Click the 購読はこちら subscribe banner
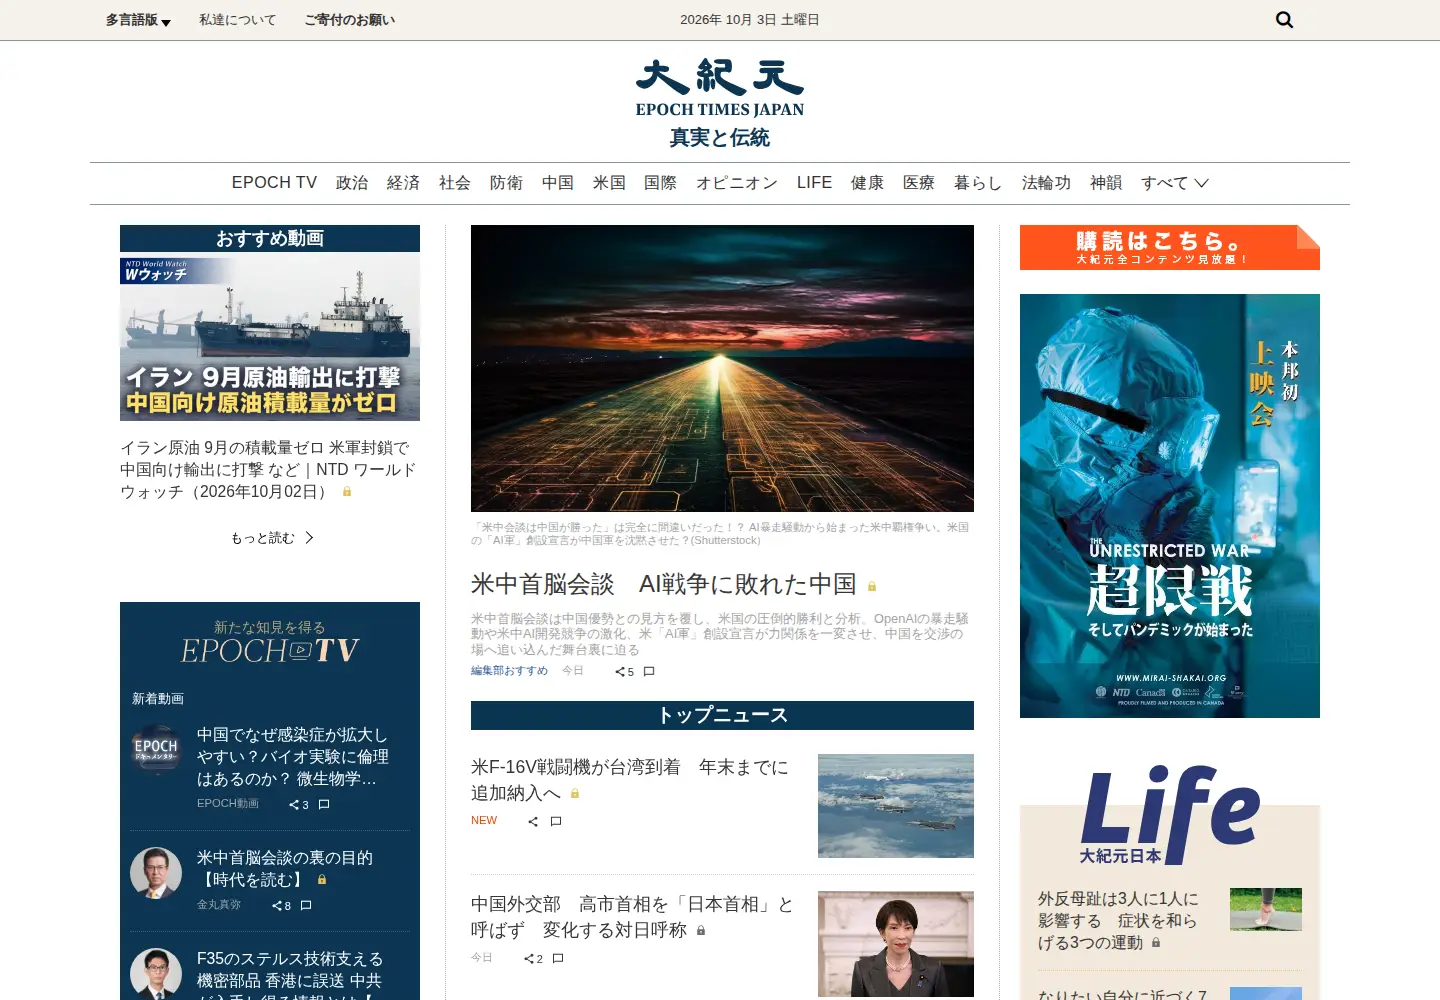 click(x=1170, y=247)
